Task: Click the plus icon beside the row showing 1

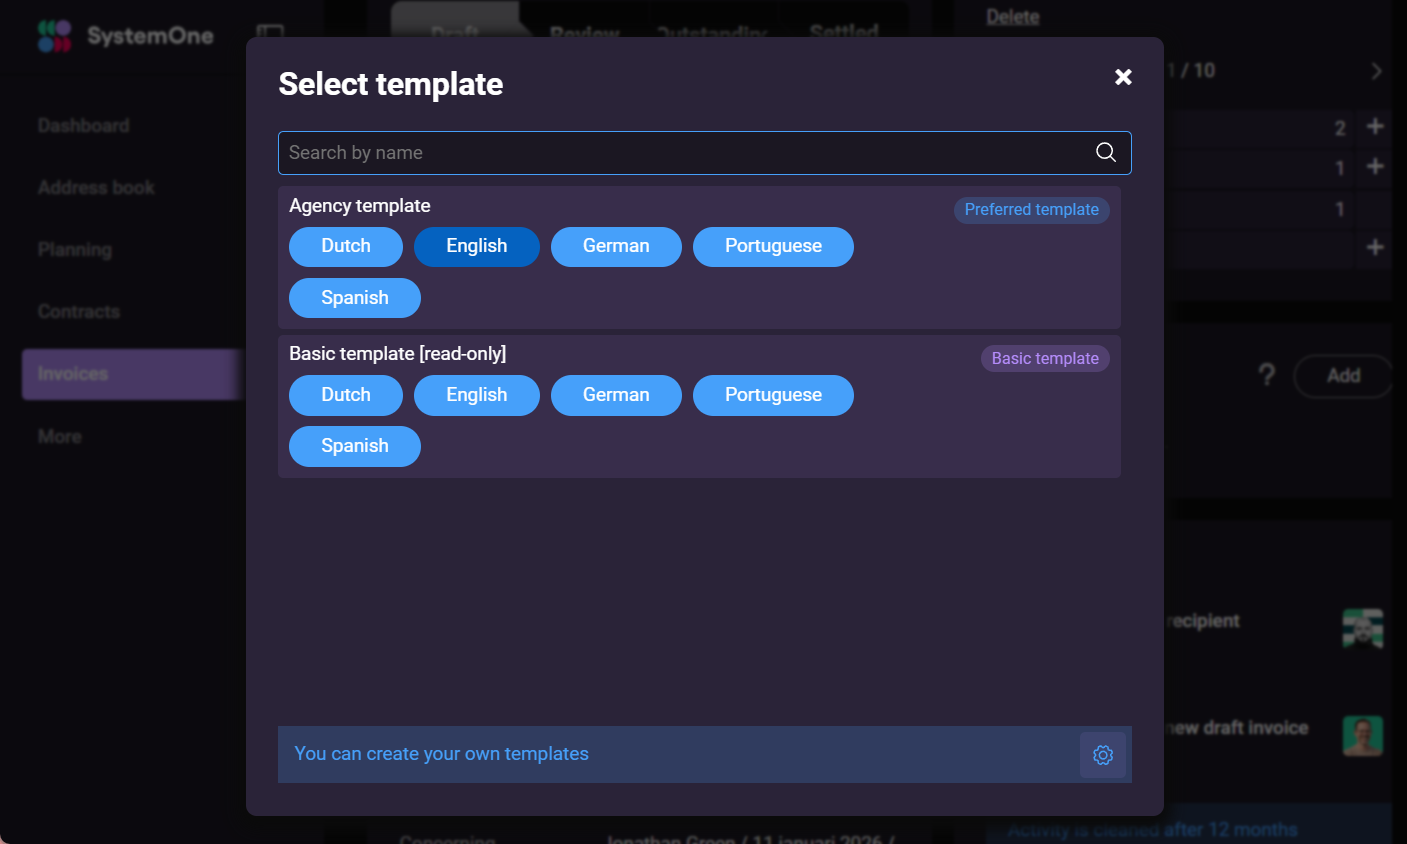Action: [1374, 168]
